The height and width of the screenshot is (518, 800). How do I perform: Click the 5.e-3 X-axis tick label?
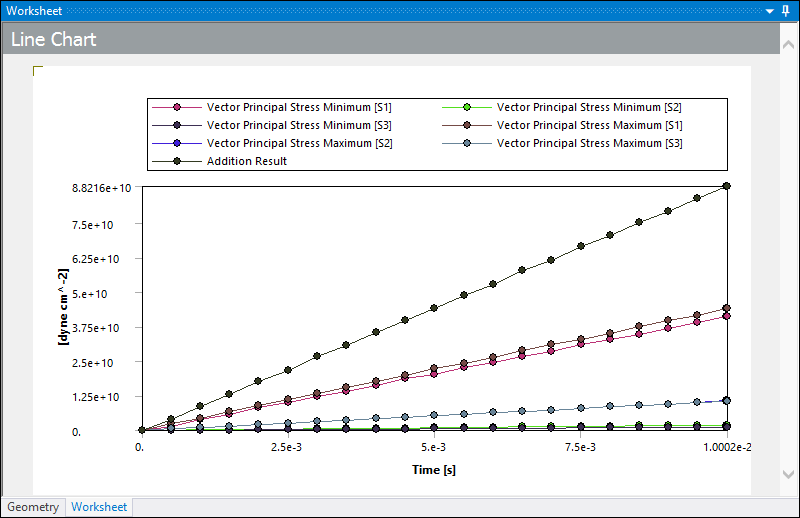pyautogui.click(x=434, y=448)
